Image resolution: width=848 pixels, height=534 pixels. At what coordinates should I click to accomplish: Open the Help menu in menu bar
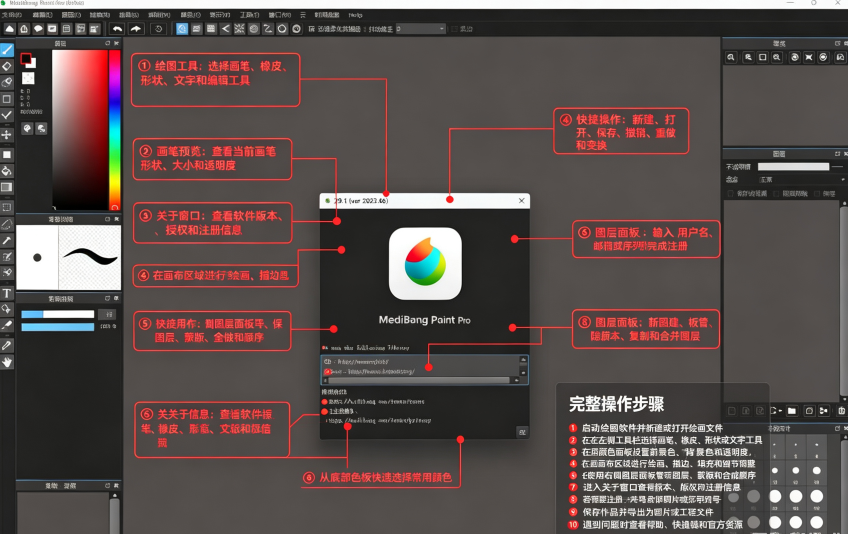356,15
